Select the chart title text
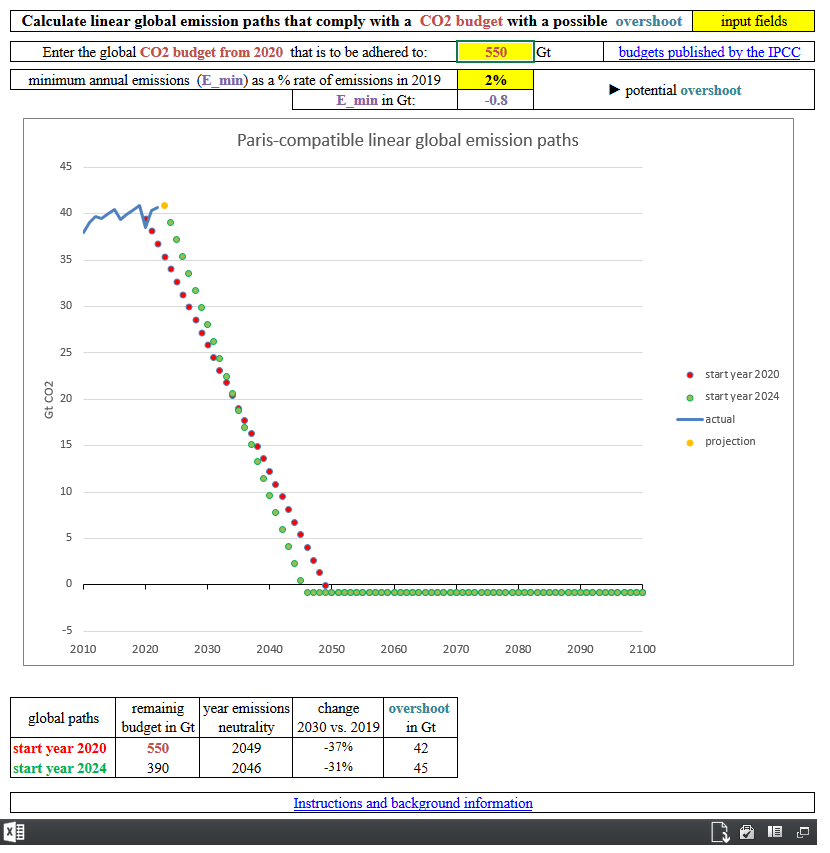The image size is (830, 853). coord(407,140)
